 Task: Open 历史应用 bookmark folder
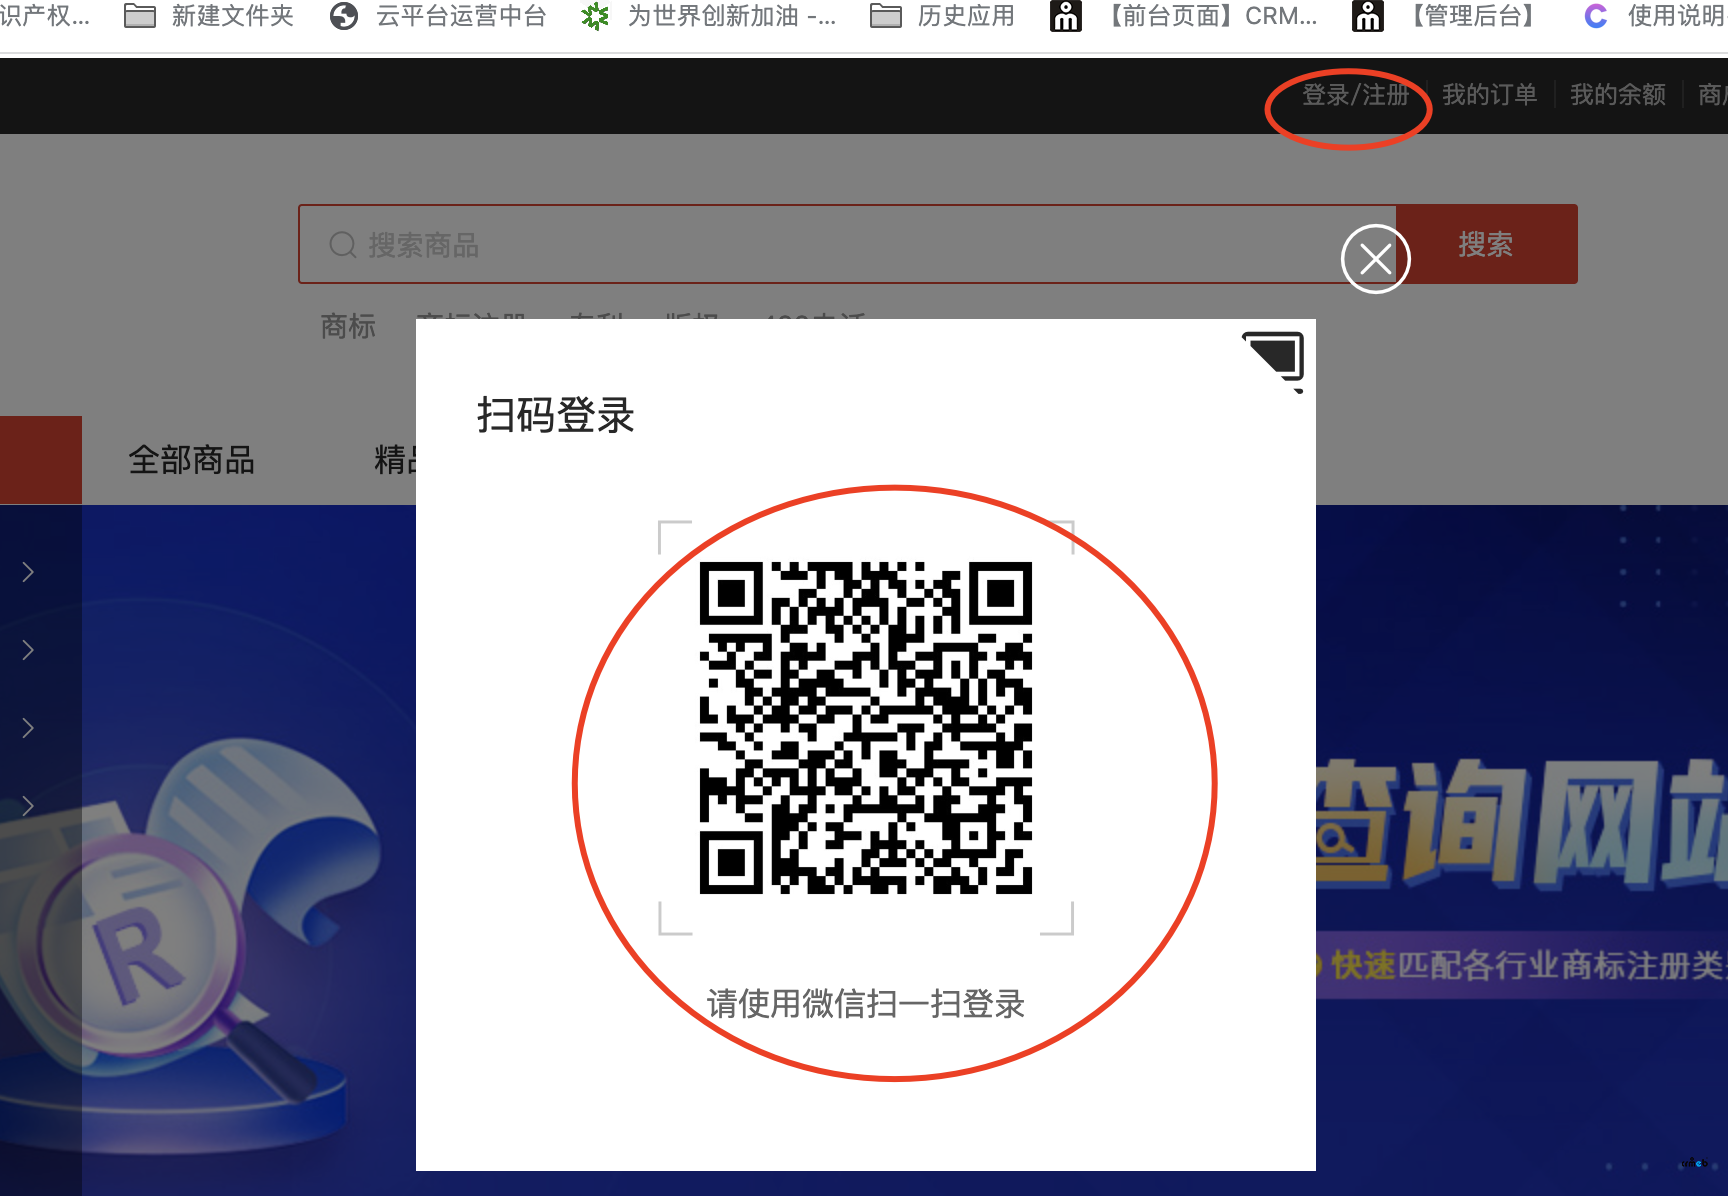point(942,16)
